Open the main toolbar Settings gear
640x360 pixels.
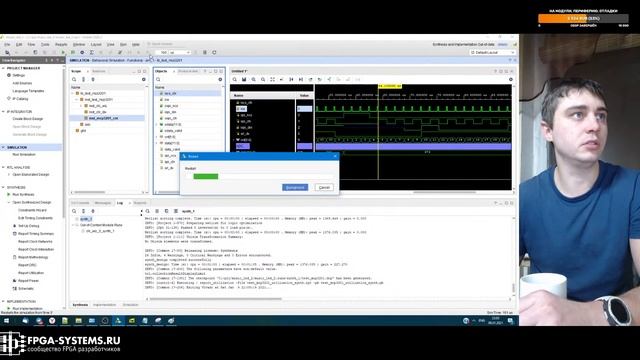tap(82, 53)
